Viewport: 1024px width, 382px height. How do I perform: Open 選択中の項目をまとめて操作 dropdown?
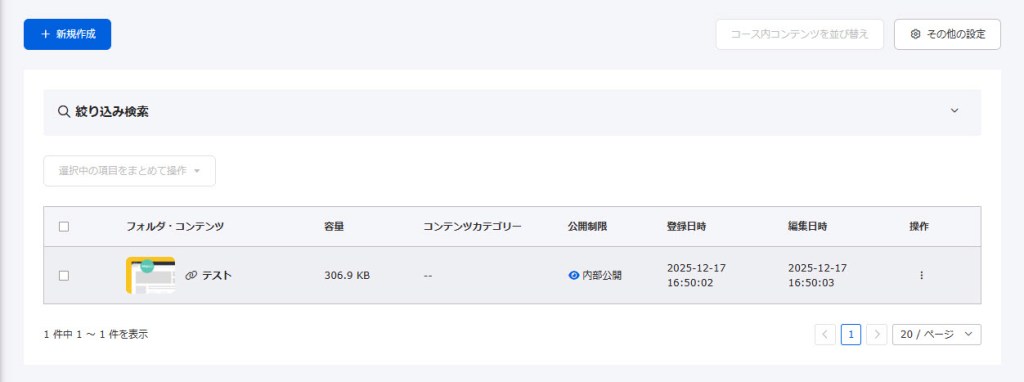click(129, 171)
